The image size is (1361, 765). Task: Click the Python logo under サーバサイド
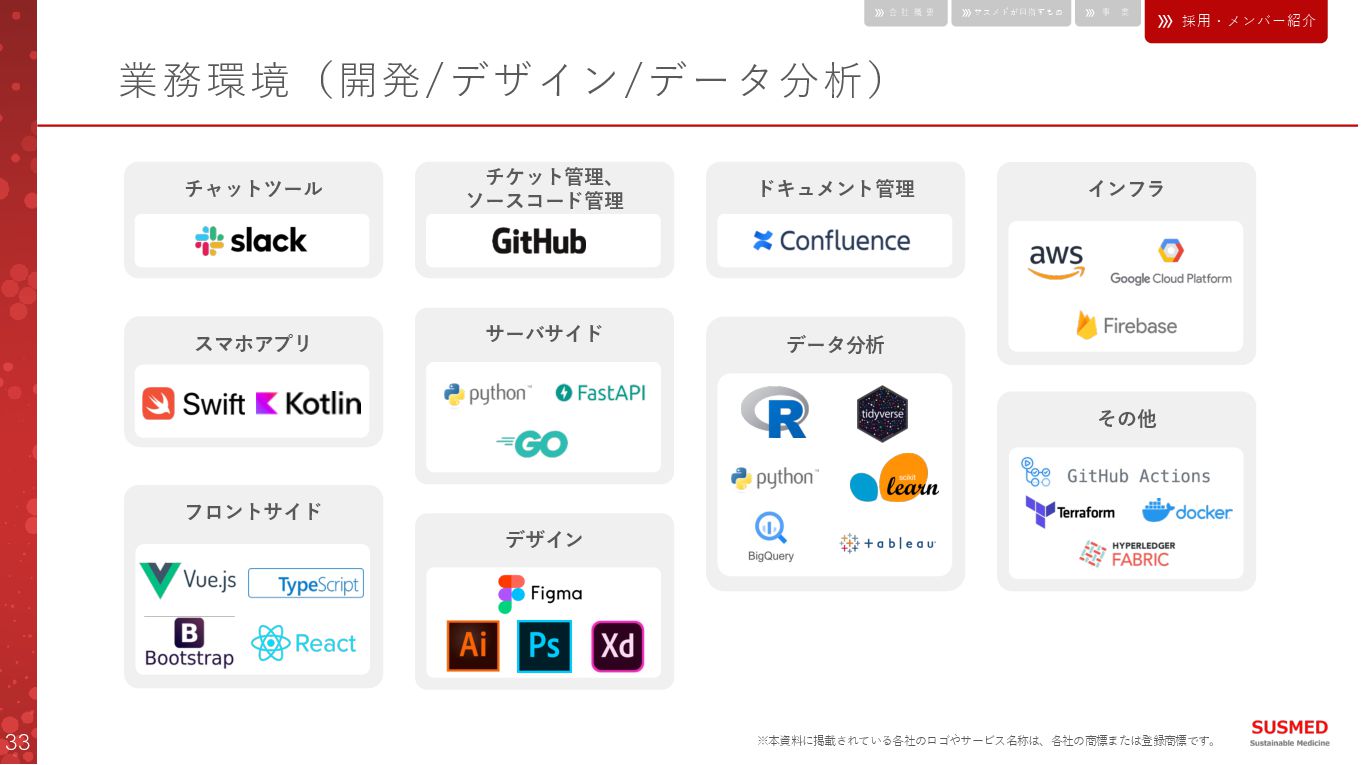[487, 394]
